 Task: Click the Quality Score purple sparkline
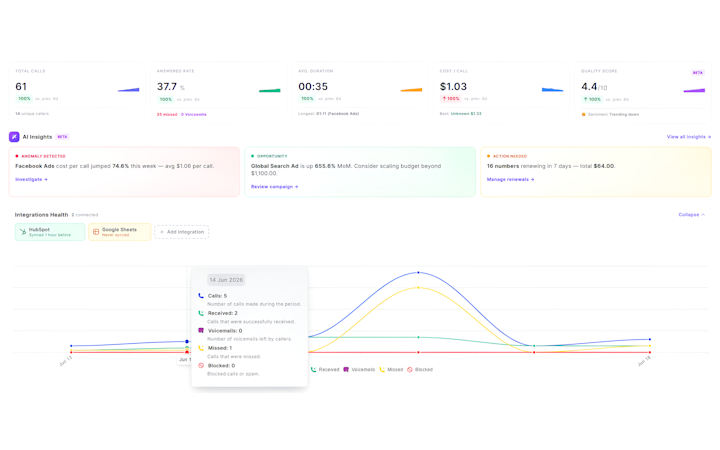(x=694, y=90)
